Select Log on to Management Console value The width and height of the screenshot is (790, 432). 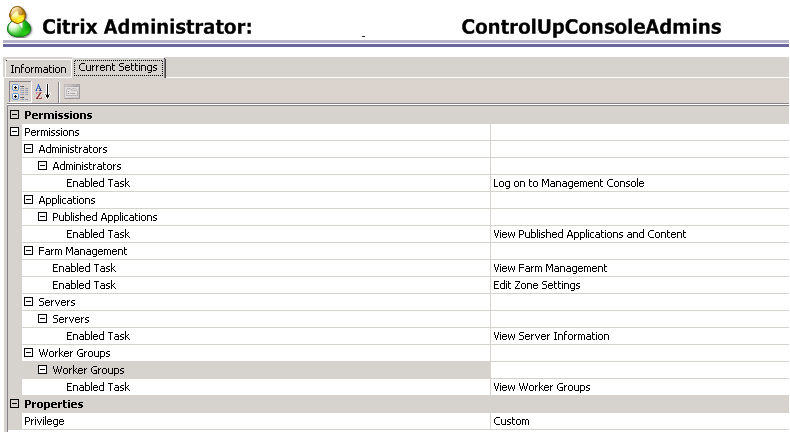point(568,183)
